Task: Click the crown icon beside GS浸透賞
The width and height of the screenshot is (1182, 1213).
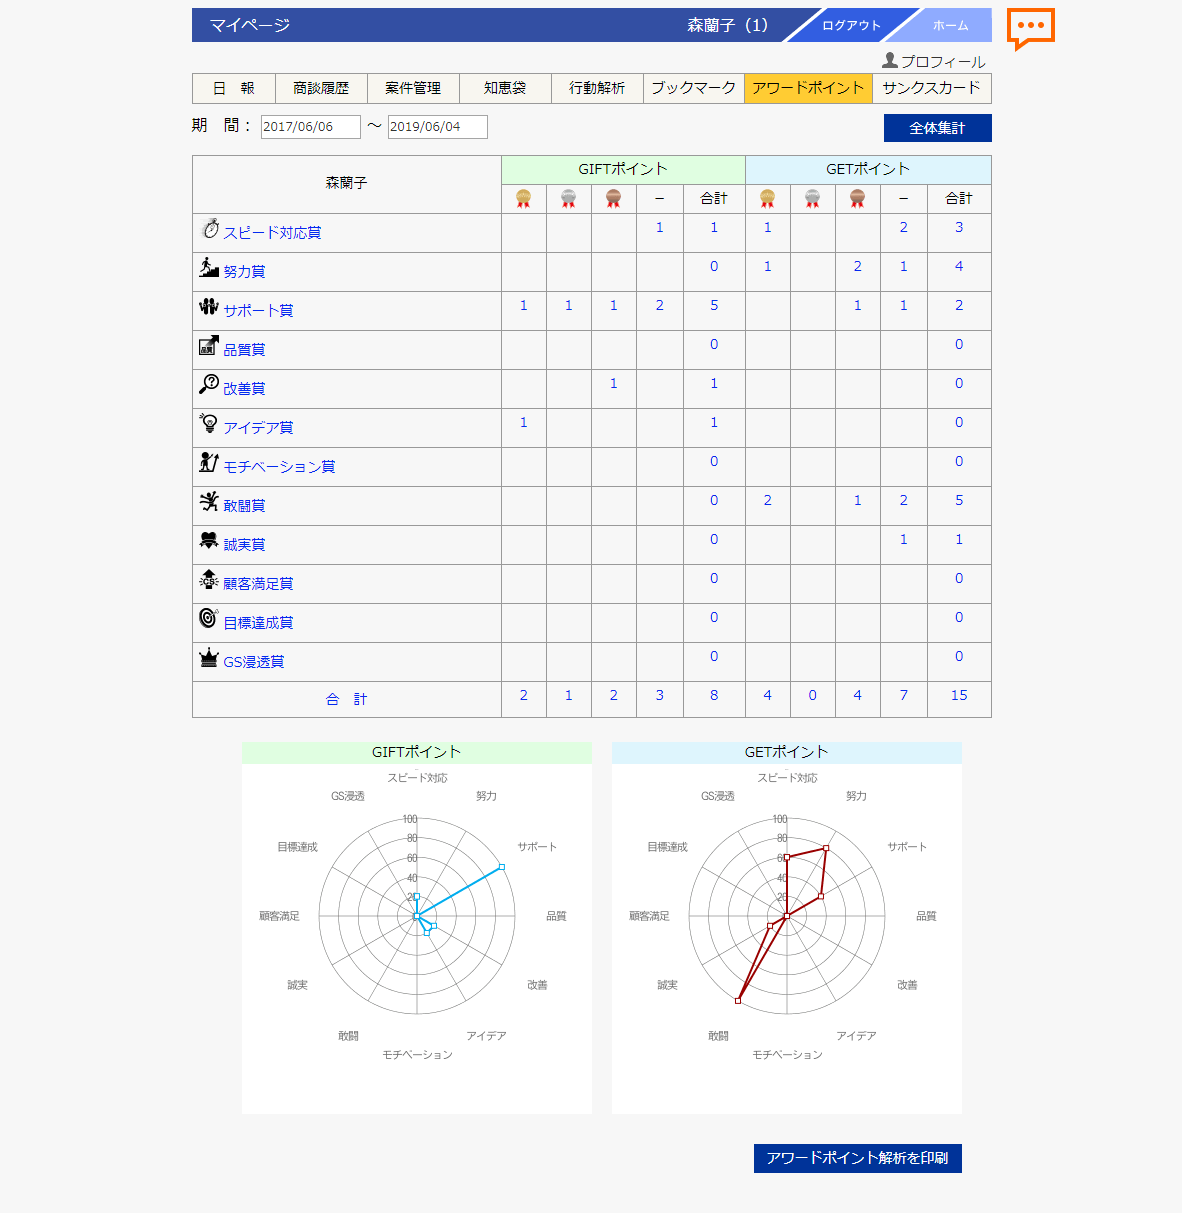Action: click(x=209, y=657)
